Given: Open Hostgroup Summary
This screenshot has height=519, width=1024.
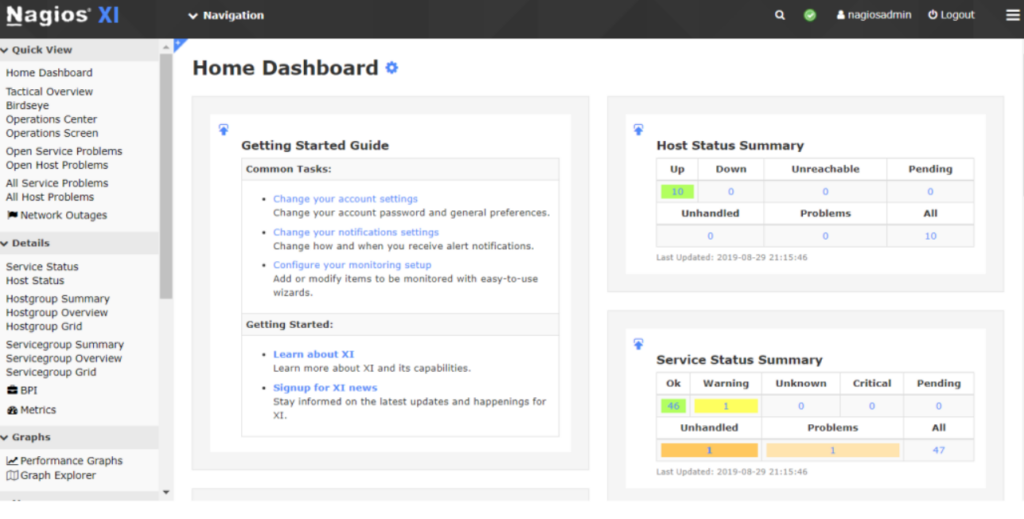Looking at the screenshot, I should point(57,298).
